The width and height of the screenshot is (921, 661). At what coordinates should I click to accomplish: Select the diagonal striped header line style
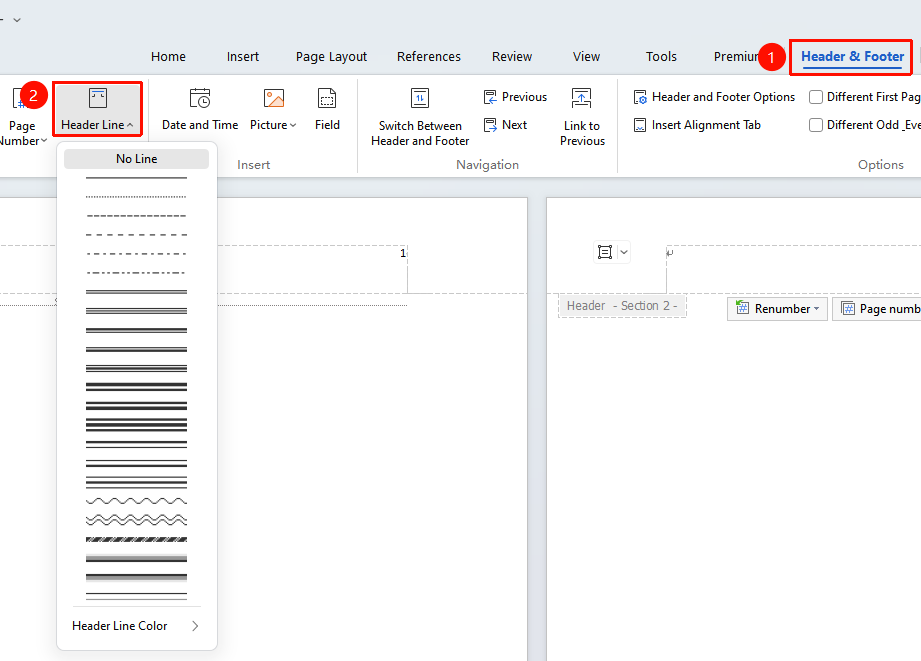click(136, 539)
